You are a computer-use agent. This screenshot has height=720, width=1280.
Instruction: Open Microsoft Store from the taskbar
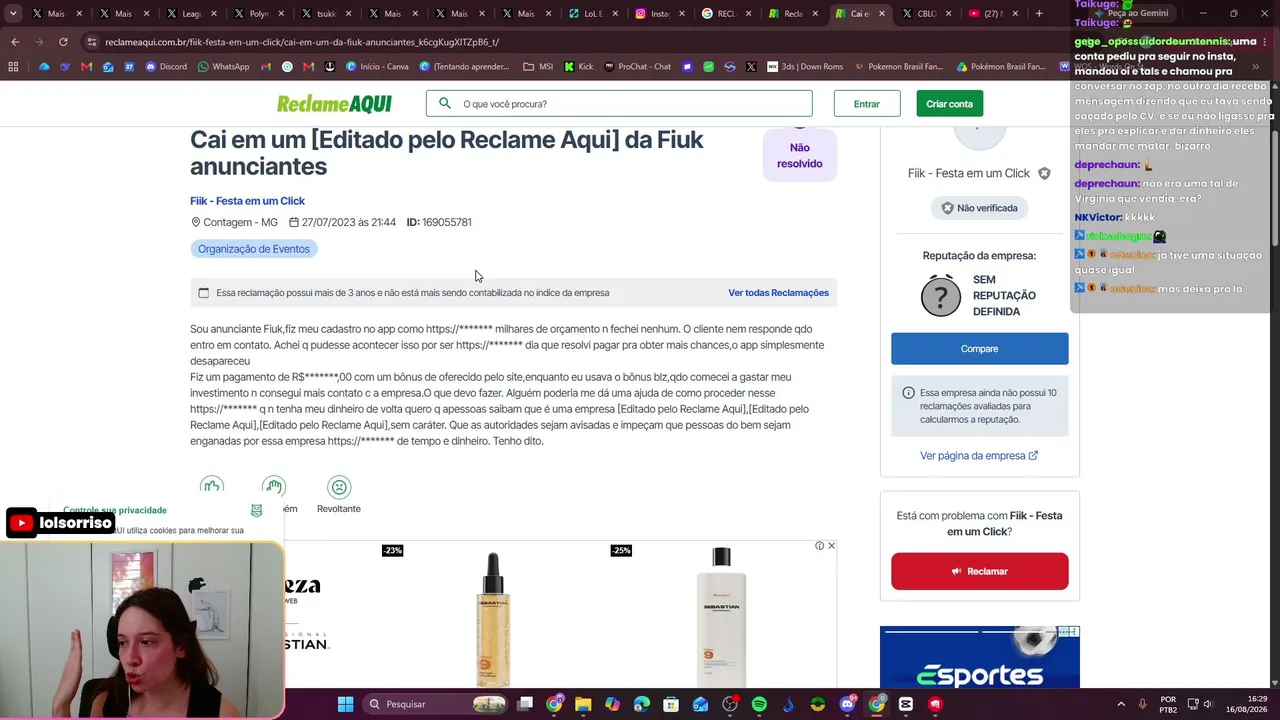coord(671,704)
